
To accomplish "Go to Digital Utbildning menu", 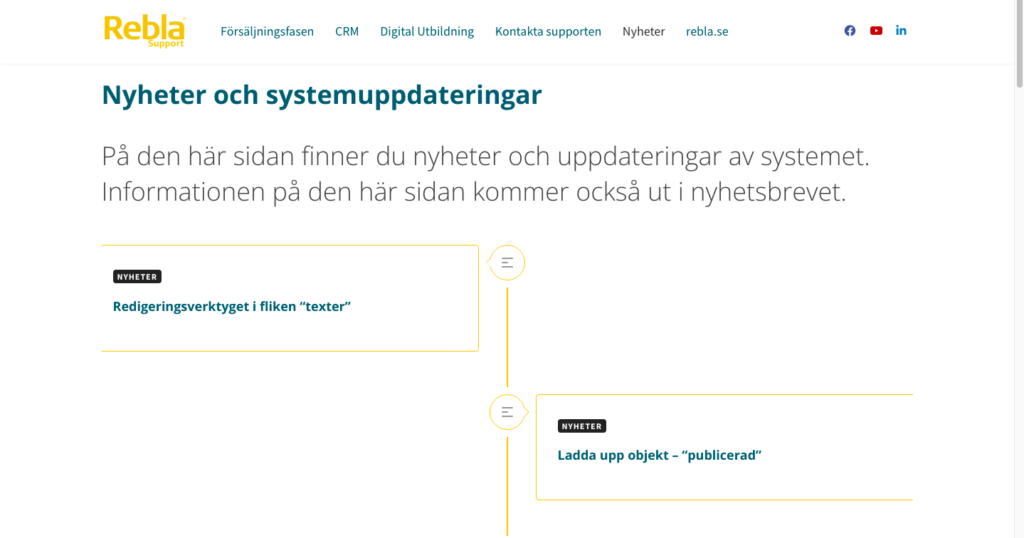I will pyautogui.click(x=427, y=31).
